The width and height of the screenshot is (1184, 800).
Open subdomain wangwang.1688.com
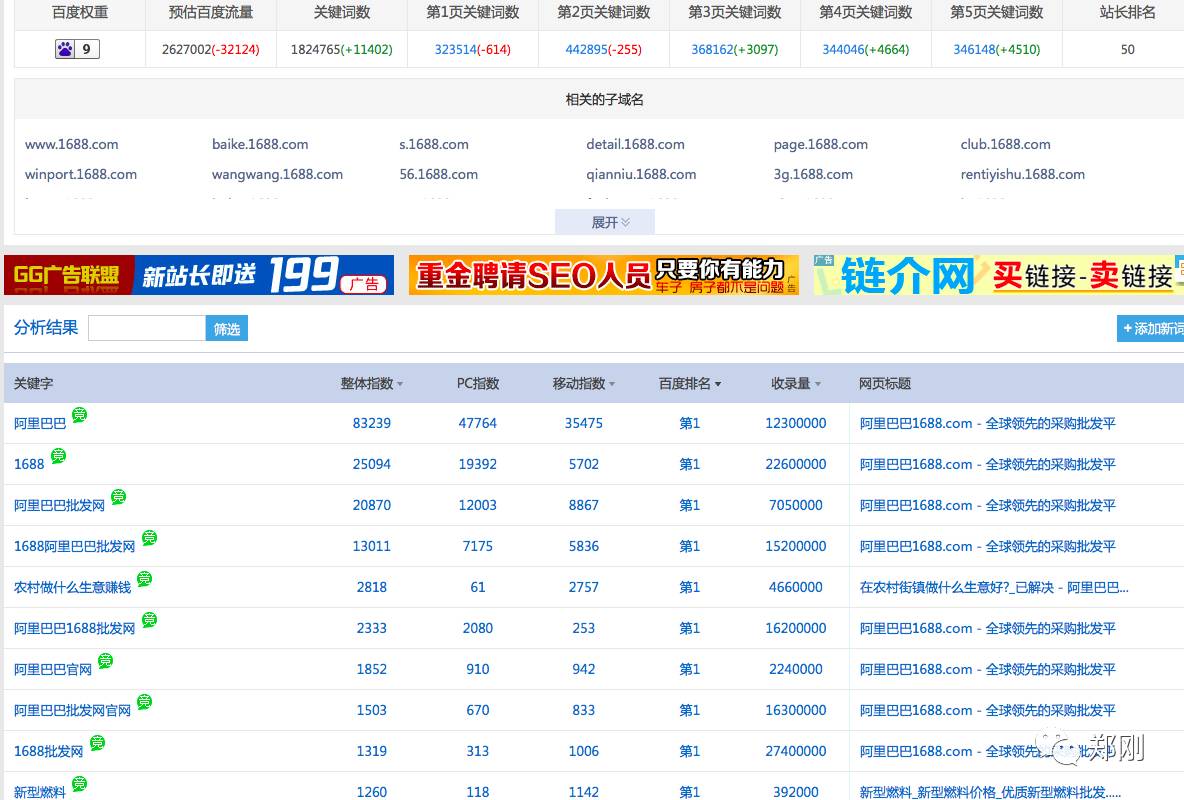[x=277, y=175]
